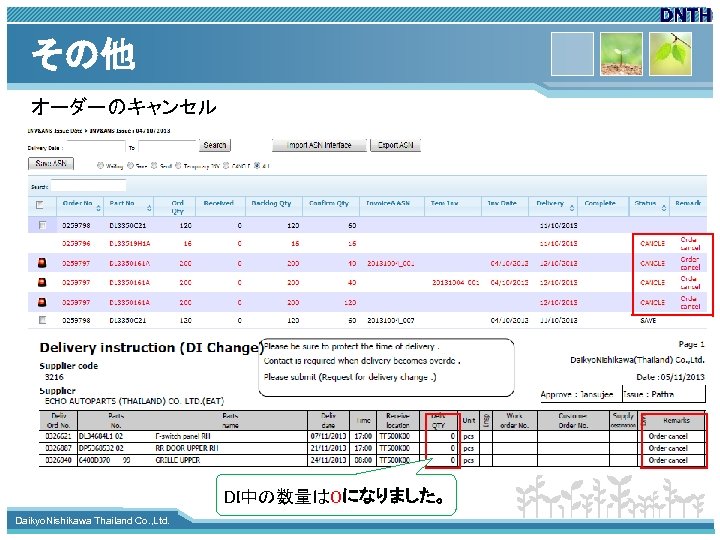This screenshot has height=540, width=720.
Task: Select the Save status radio button
Action: pyautogui.click(x=130, y=166)
